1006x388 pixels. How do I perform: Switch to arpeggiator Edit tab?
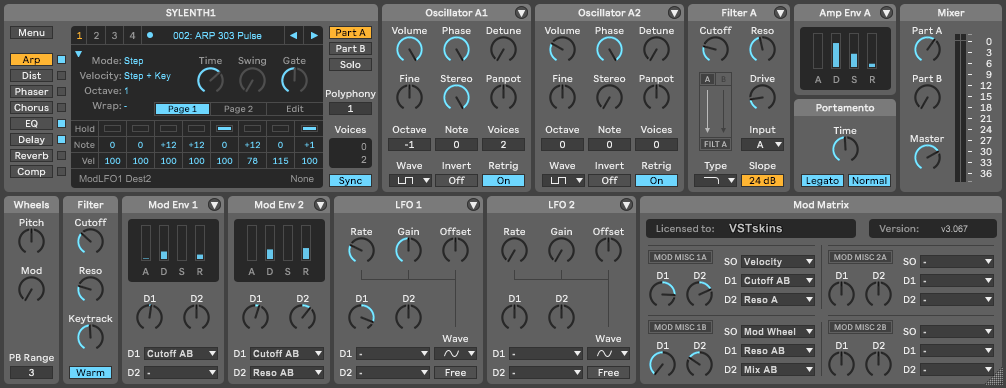click(x=294, y=109)
